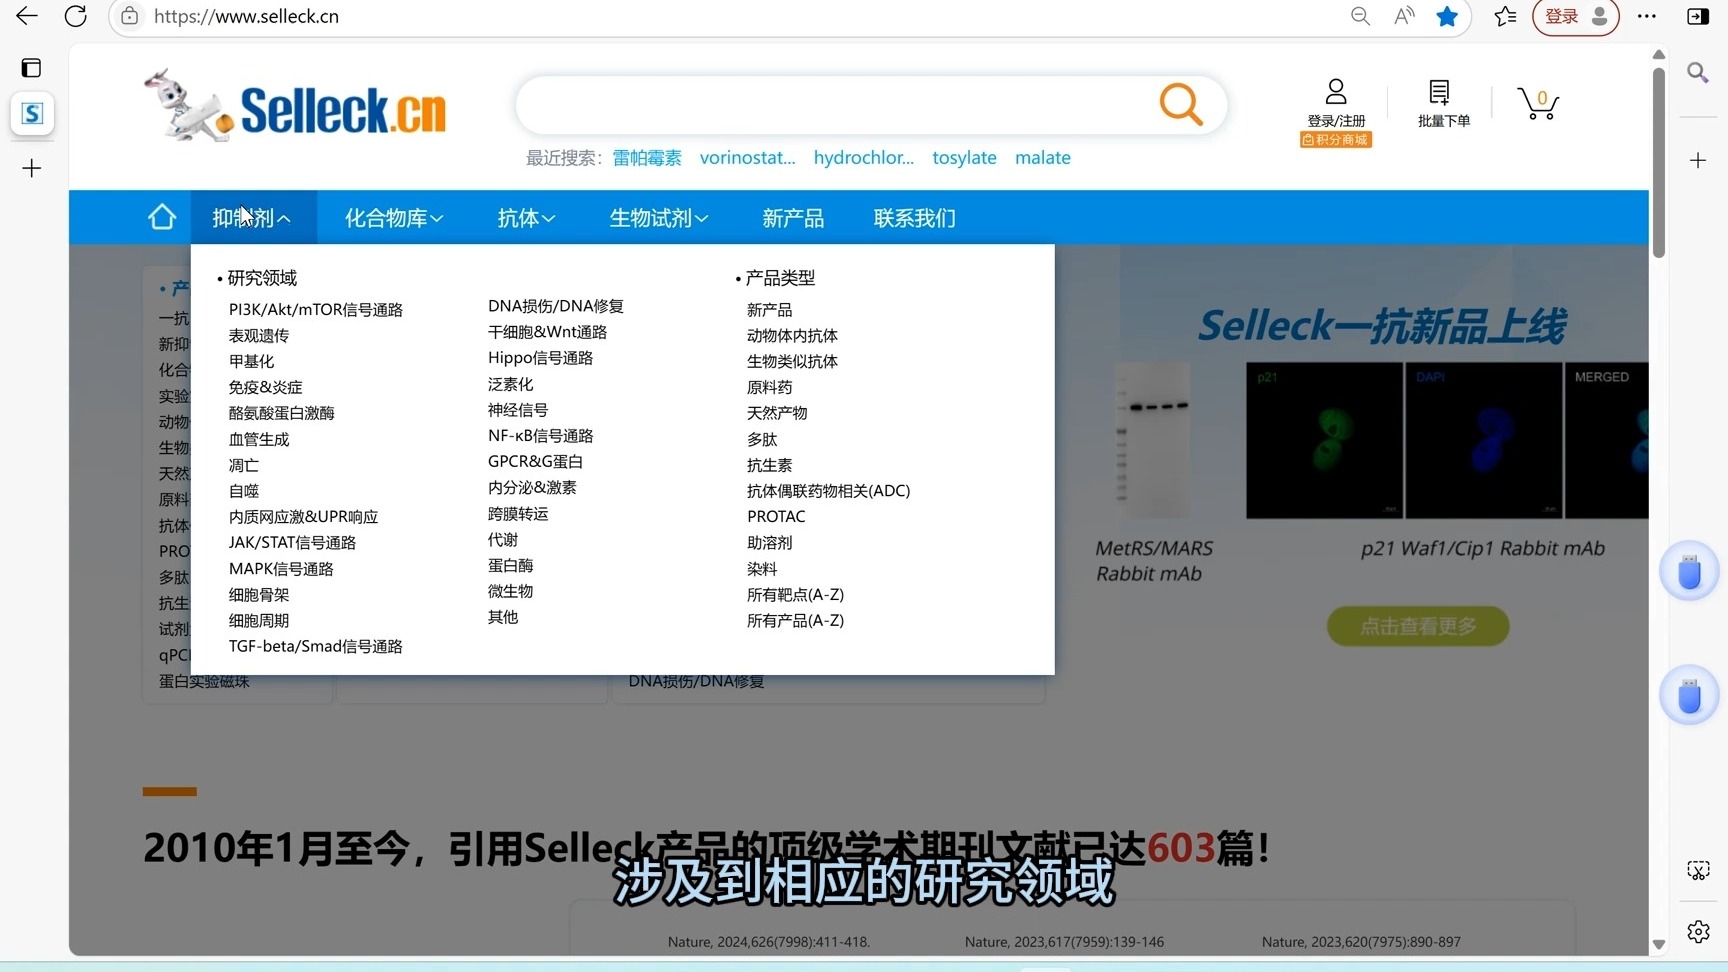This screenshot has height=972, width=1728.
Task: Expand the 化合物库 dropdown
Action: pos(392,217)
